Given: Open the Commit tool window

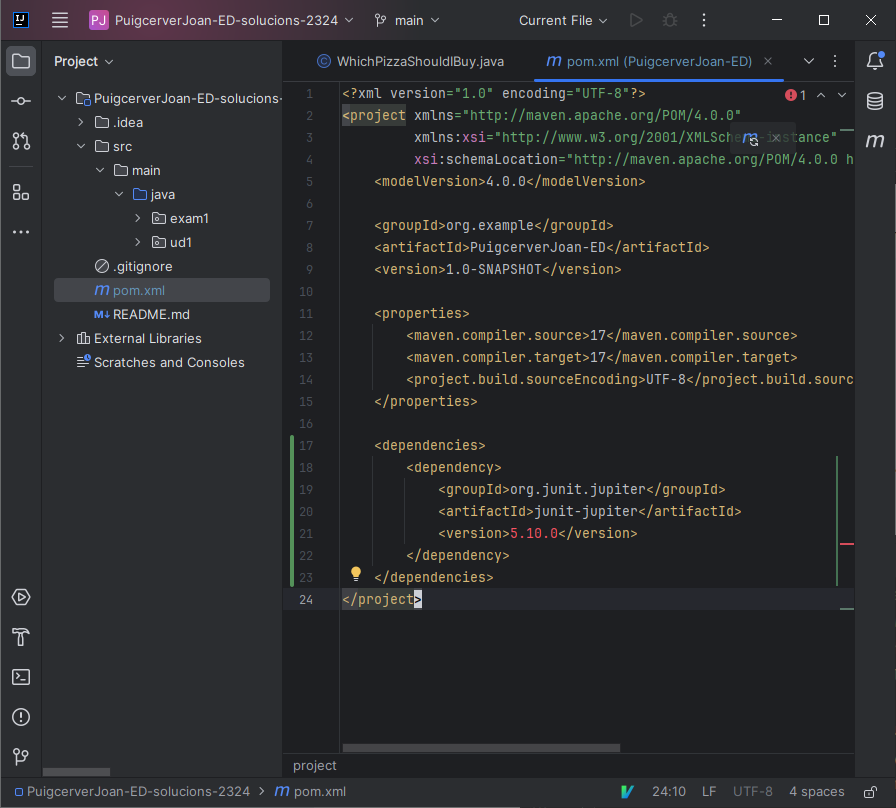Looking at the screenshot, I should (21, 101).
